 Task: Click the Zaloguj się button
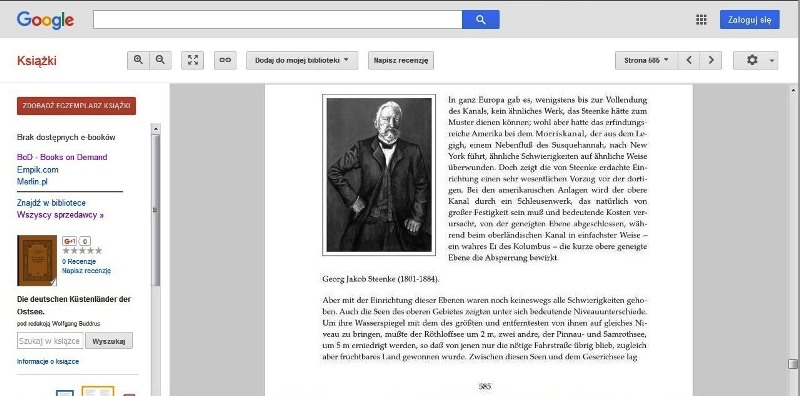749,20
